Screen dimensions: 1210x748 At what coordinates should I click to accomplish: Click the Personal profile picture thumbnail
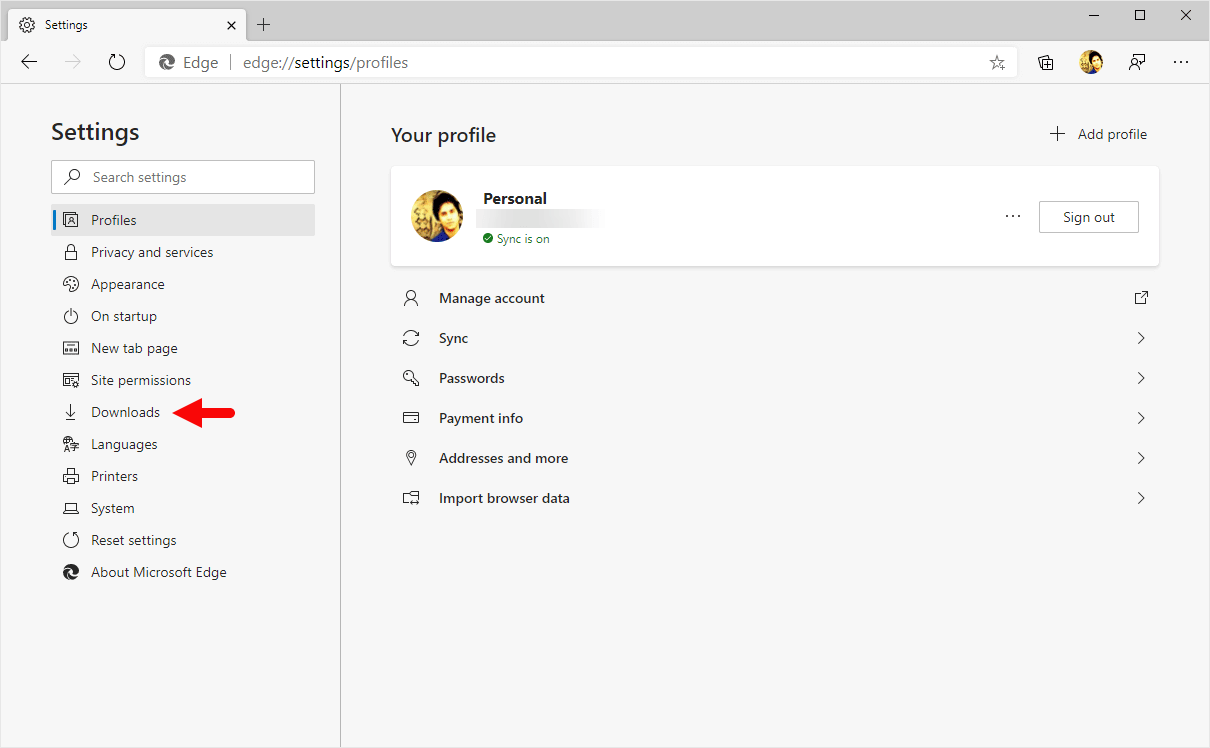click(437, 215)
